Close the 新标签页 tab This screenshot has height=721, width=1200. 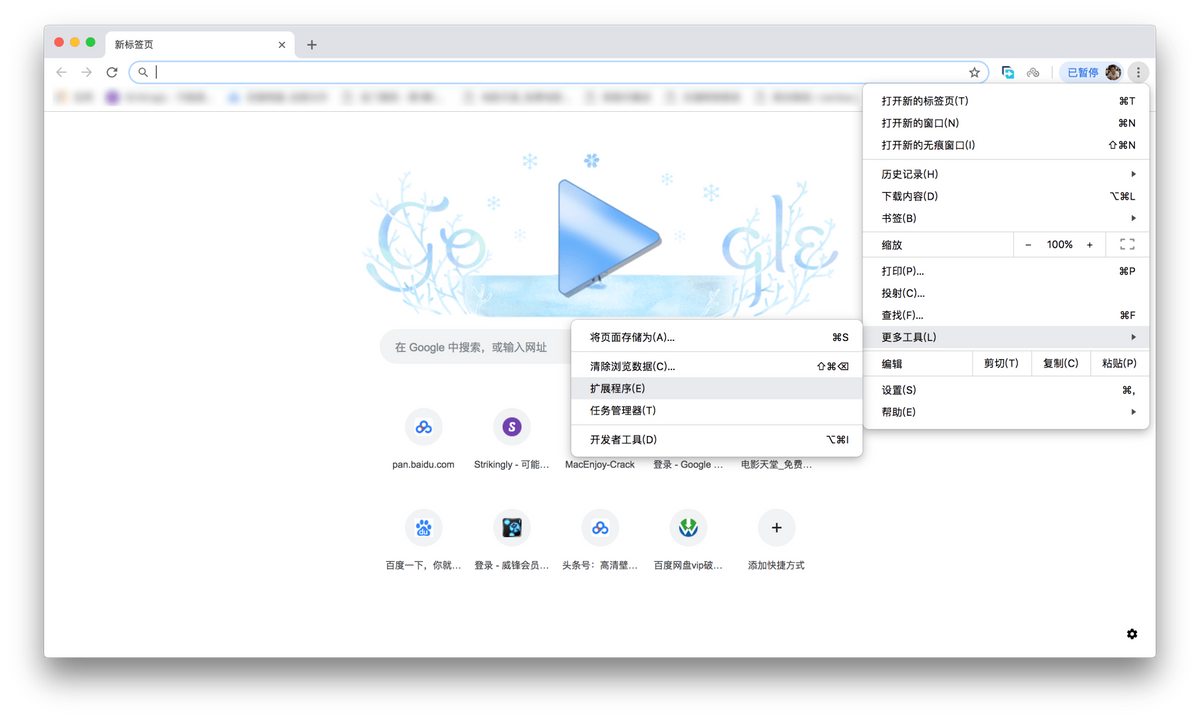click(282, 44)
